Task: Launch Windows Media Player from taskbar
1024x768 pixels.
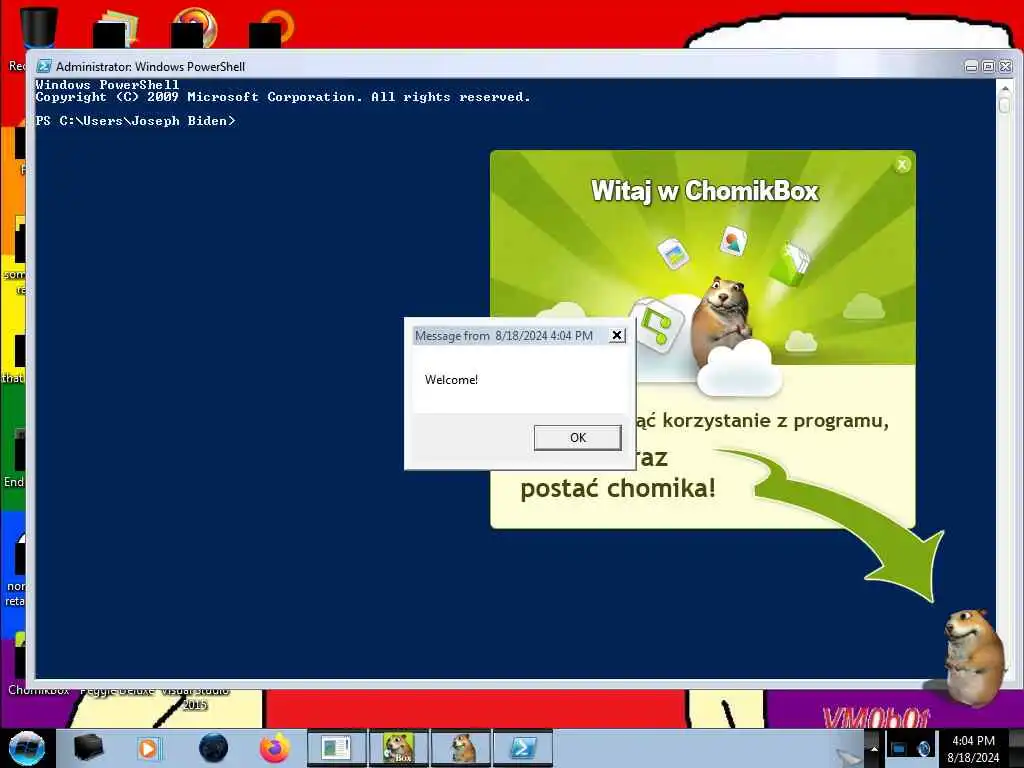Action: (149, 748)
